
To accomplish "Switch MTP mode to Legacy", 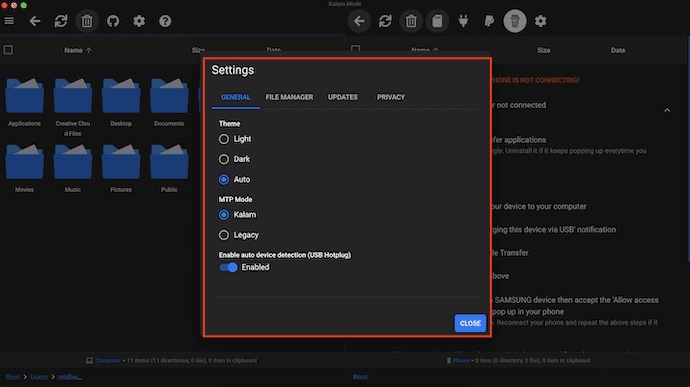I will click(224, 235).
